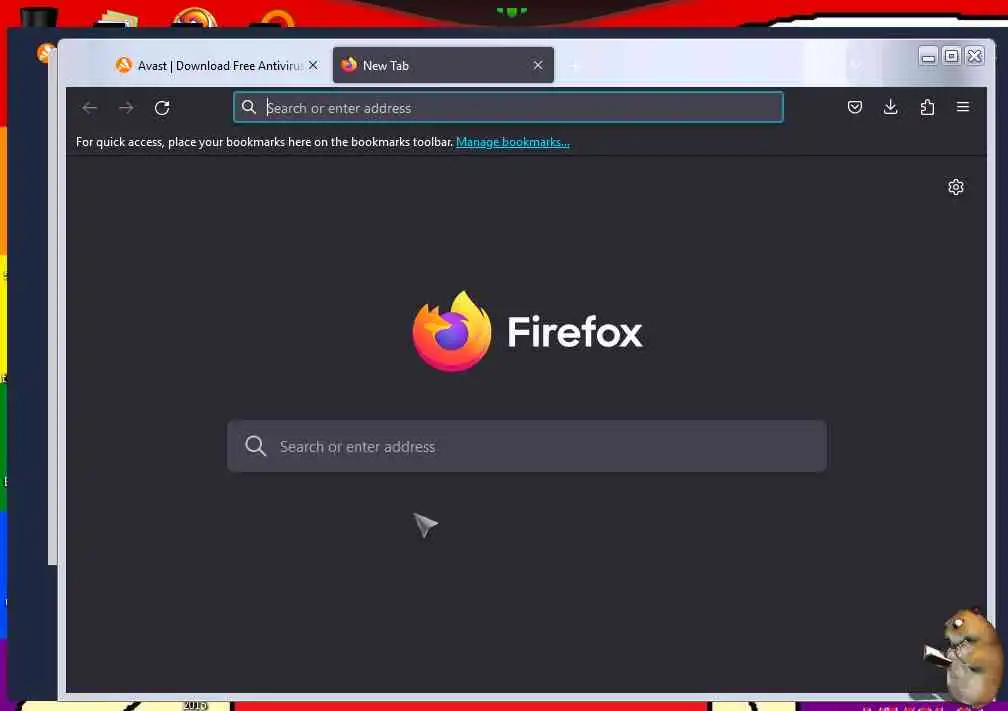Focus the top address bar field
The image size is (1008, 711).
[508, 107]
